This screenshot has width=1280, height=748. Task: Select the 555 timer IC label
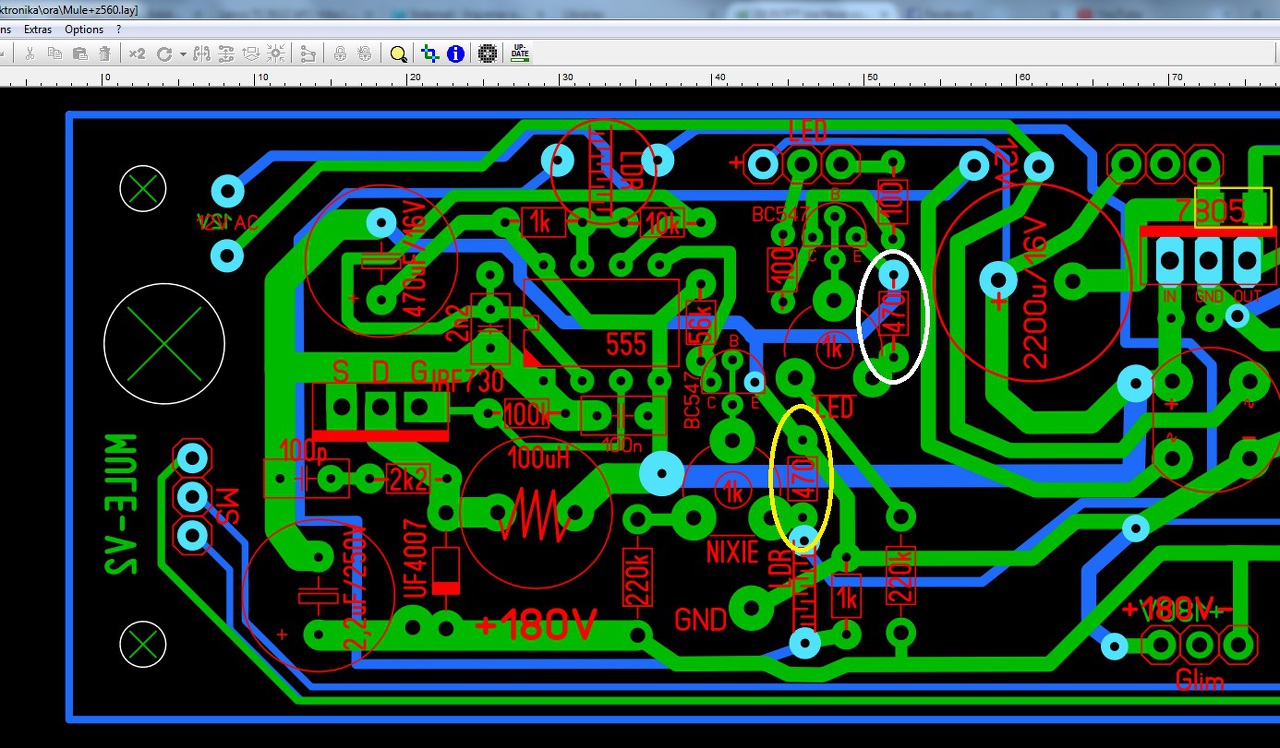click(626, 345)
